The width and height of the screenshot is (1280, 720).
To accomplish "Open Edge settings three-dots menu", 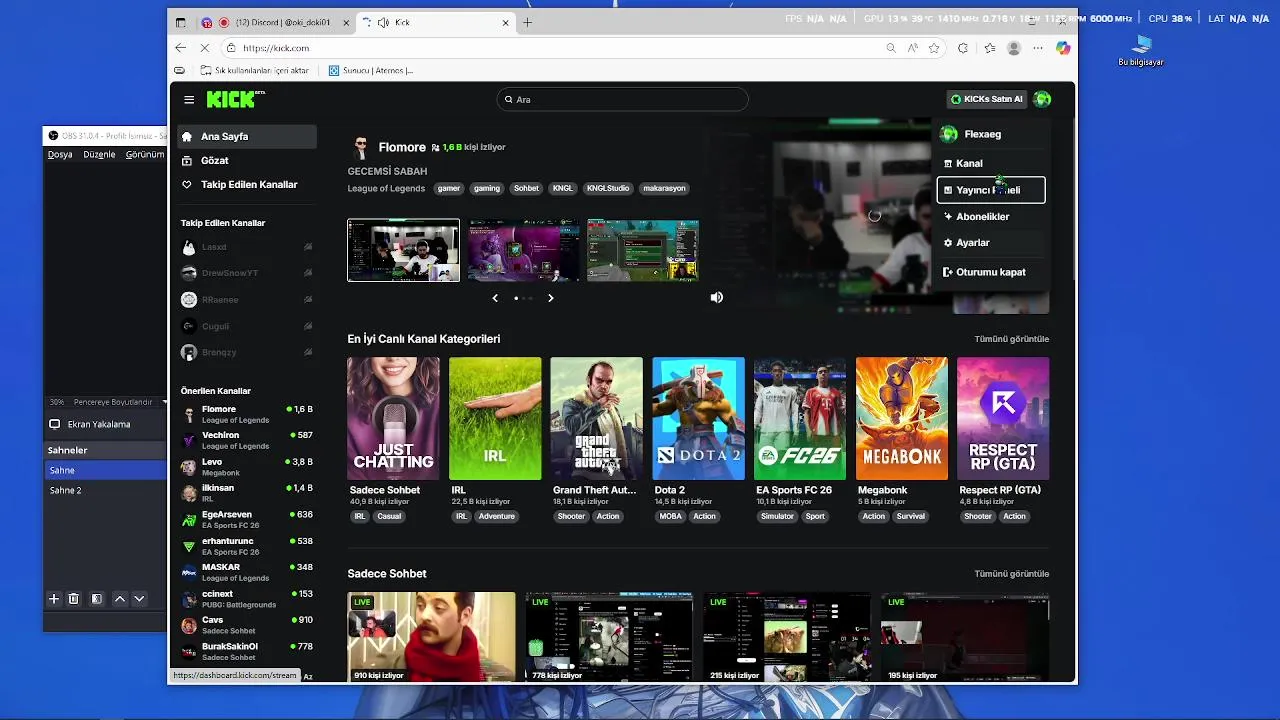I will [x=1038, y=48].
